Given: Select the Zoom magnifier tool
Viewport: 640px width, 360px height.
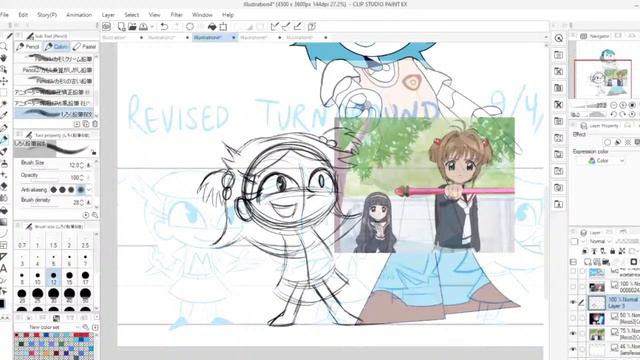Looking at the screenshot, I should pos(4,47).
